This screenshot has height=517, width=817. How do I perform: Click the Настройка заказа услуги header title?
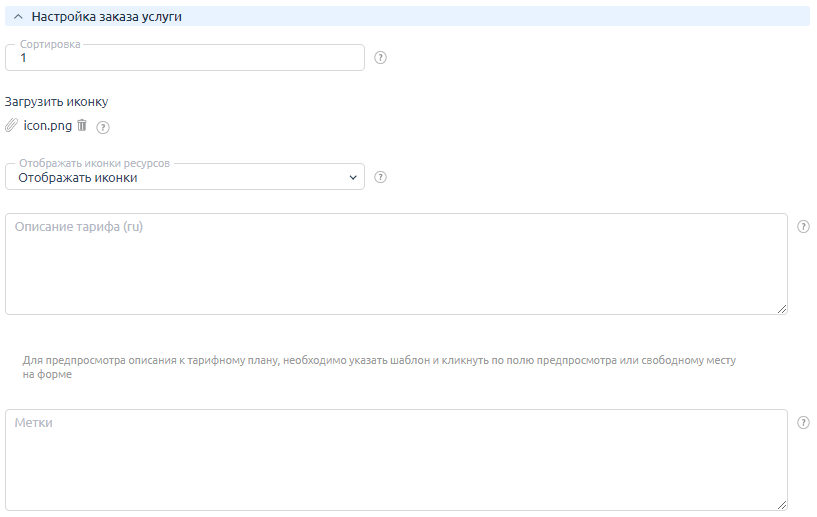(106, 17)
